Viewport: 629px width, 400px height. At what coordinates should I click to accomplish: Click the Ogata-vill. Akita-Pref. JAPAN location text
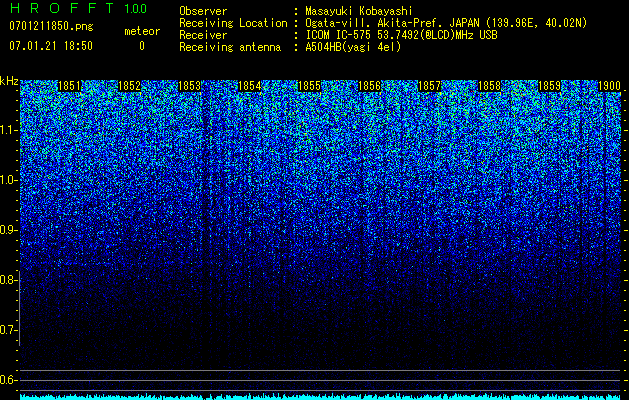(x=446, y=23)
